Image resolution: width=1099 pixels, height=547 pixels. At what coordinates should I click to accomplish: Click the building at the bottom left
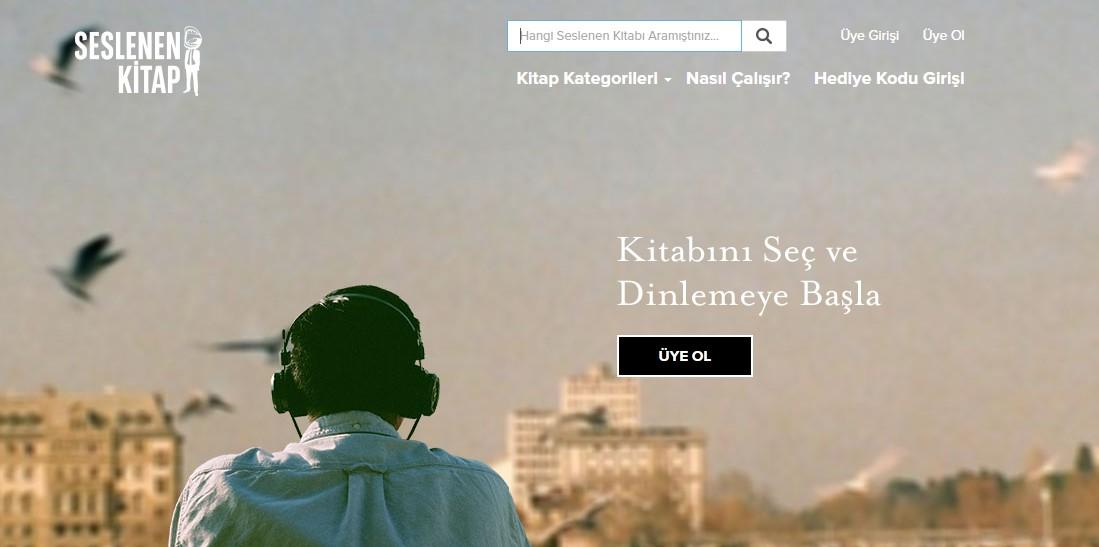tap(90, 466)
